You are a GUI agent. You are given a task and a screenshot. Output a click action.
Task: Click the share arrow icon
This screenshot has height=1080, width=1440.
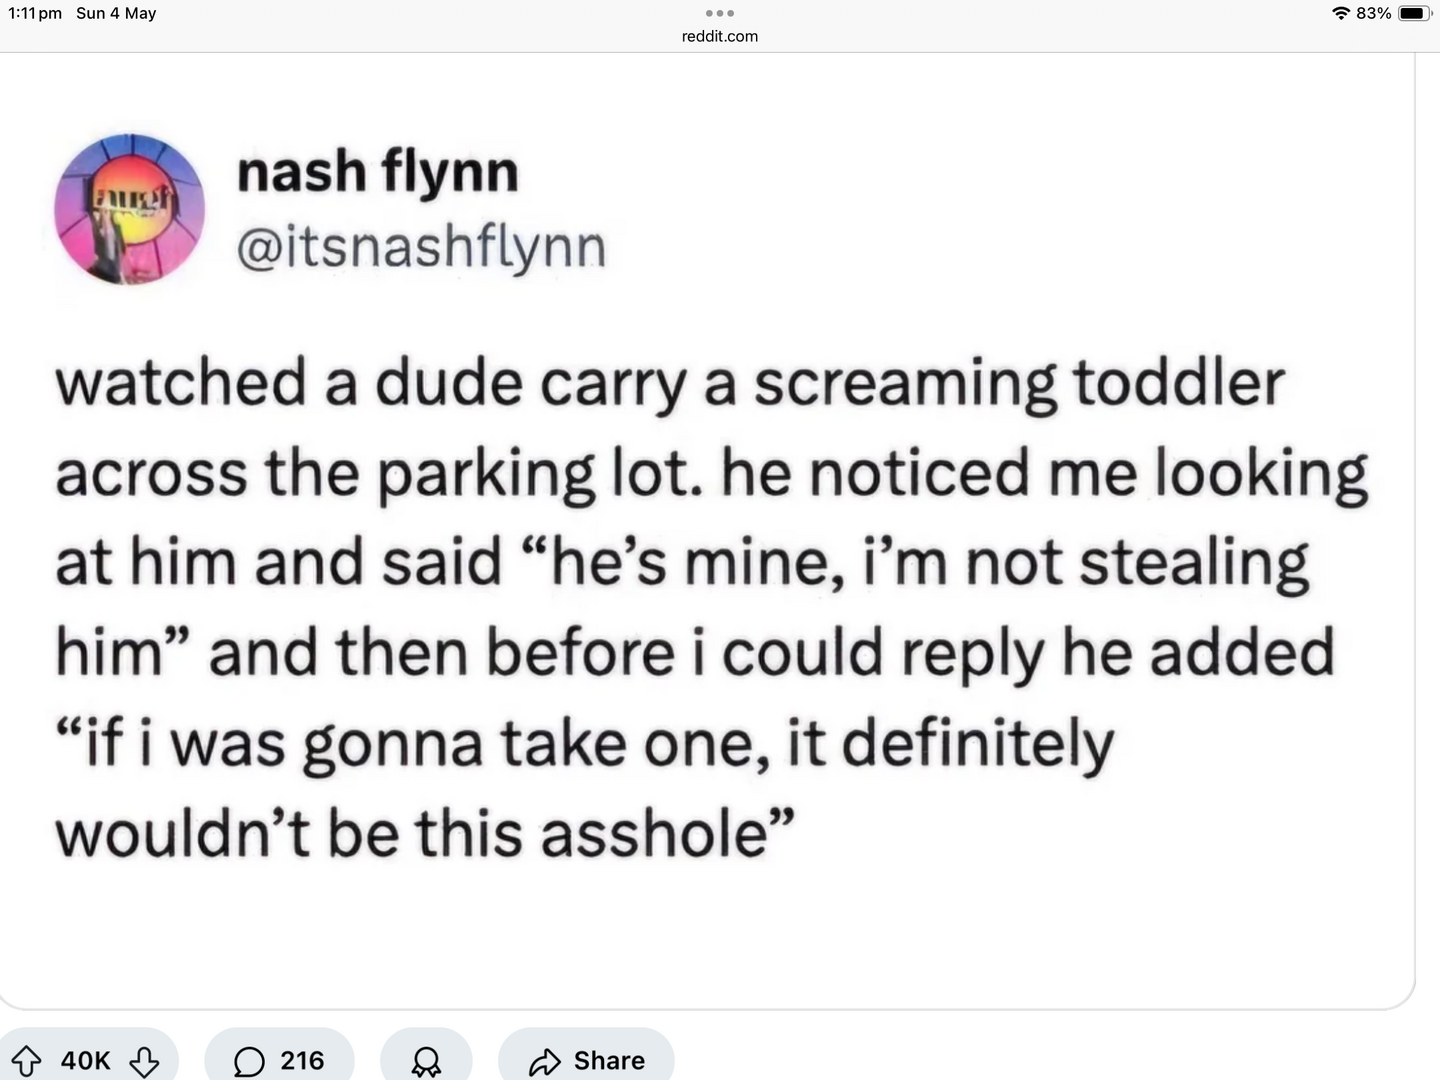(x=545, y=1061)
